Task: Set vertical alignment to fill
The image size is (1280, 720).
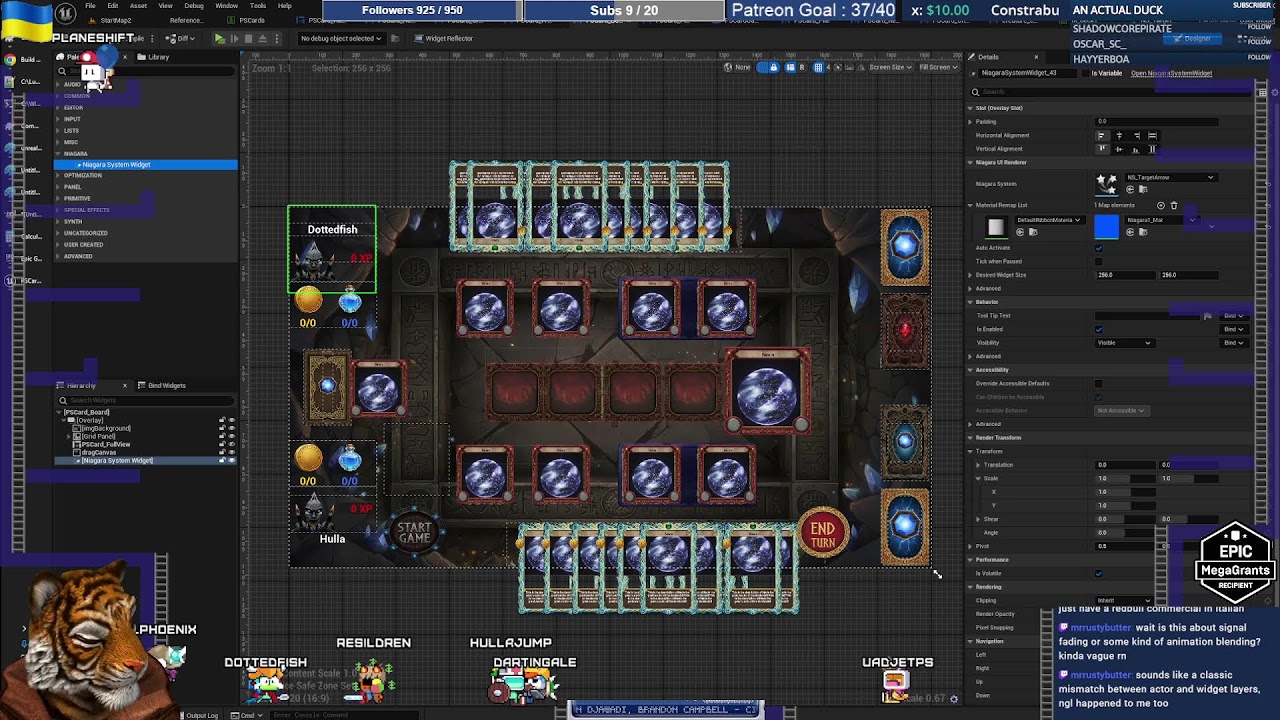Action: [1152, 149]
